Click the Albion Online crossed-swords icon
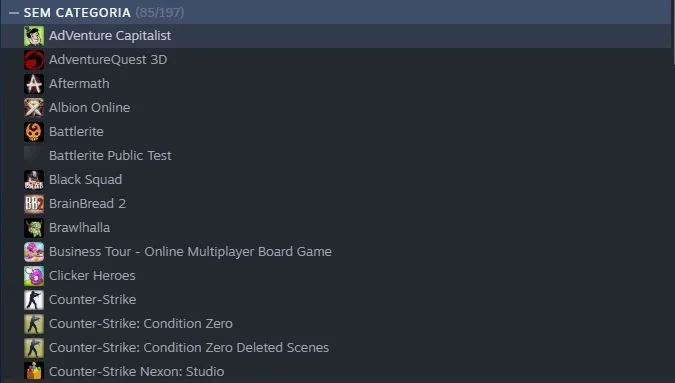The height and width of the screenshot is (383, 675). point(34,108)
